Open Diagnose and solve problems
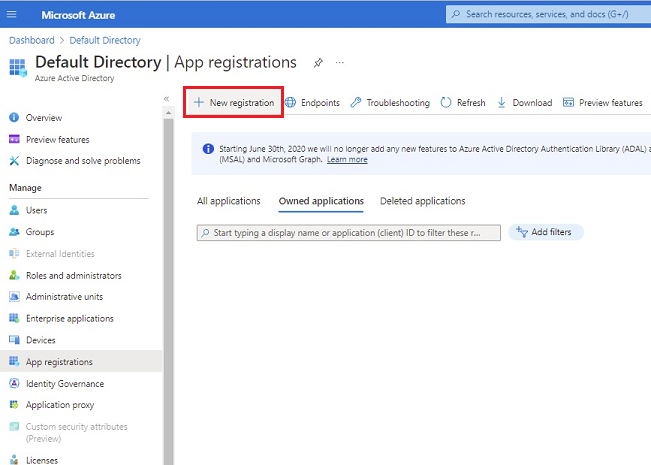Image resolution: width=651 pixels, height=465 pixels. 81,161
